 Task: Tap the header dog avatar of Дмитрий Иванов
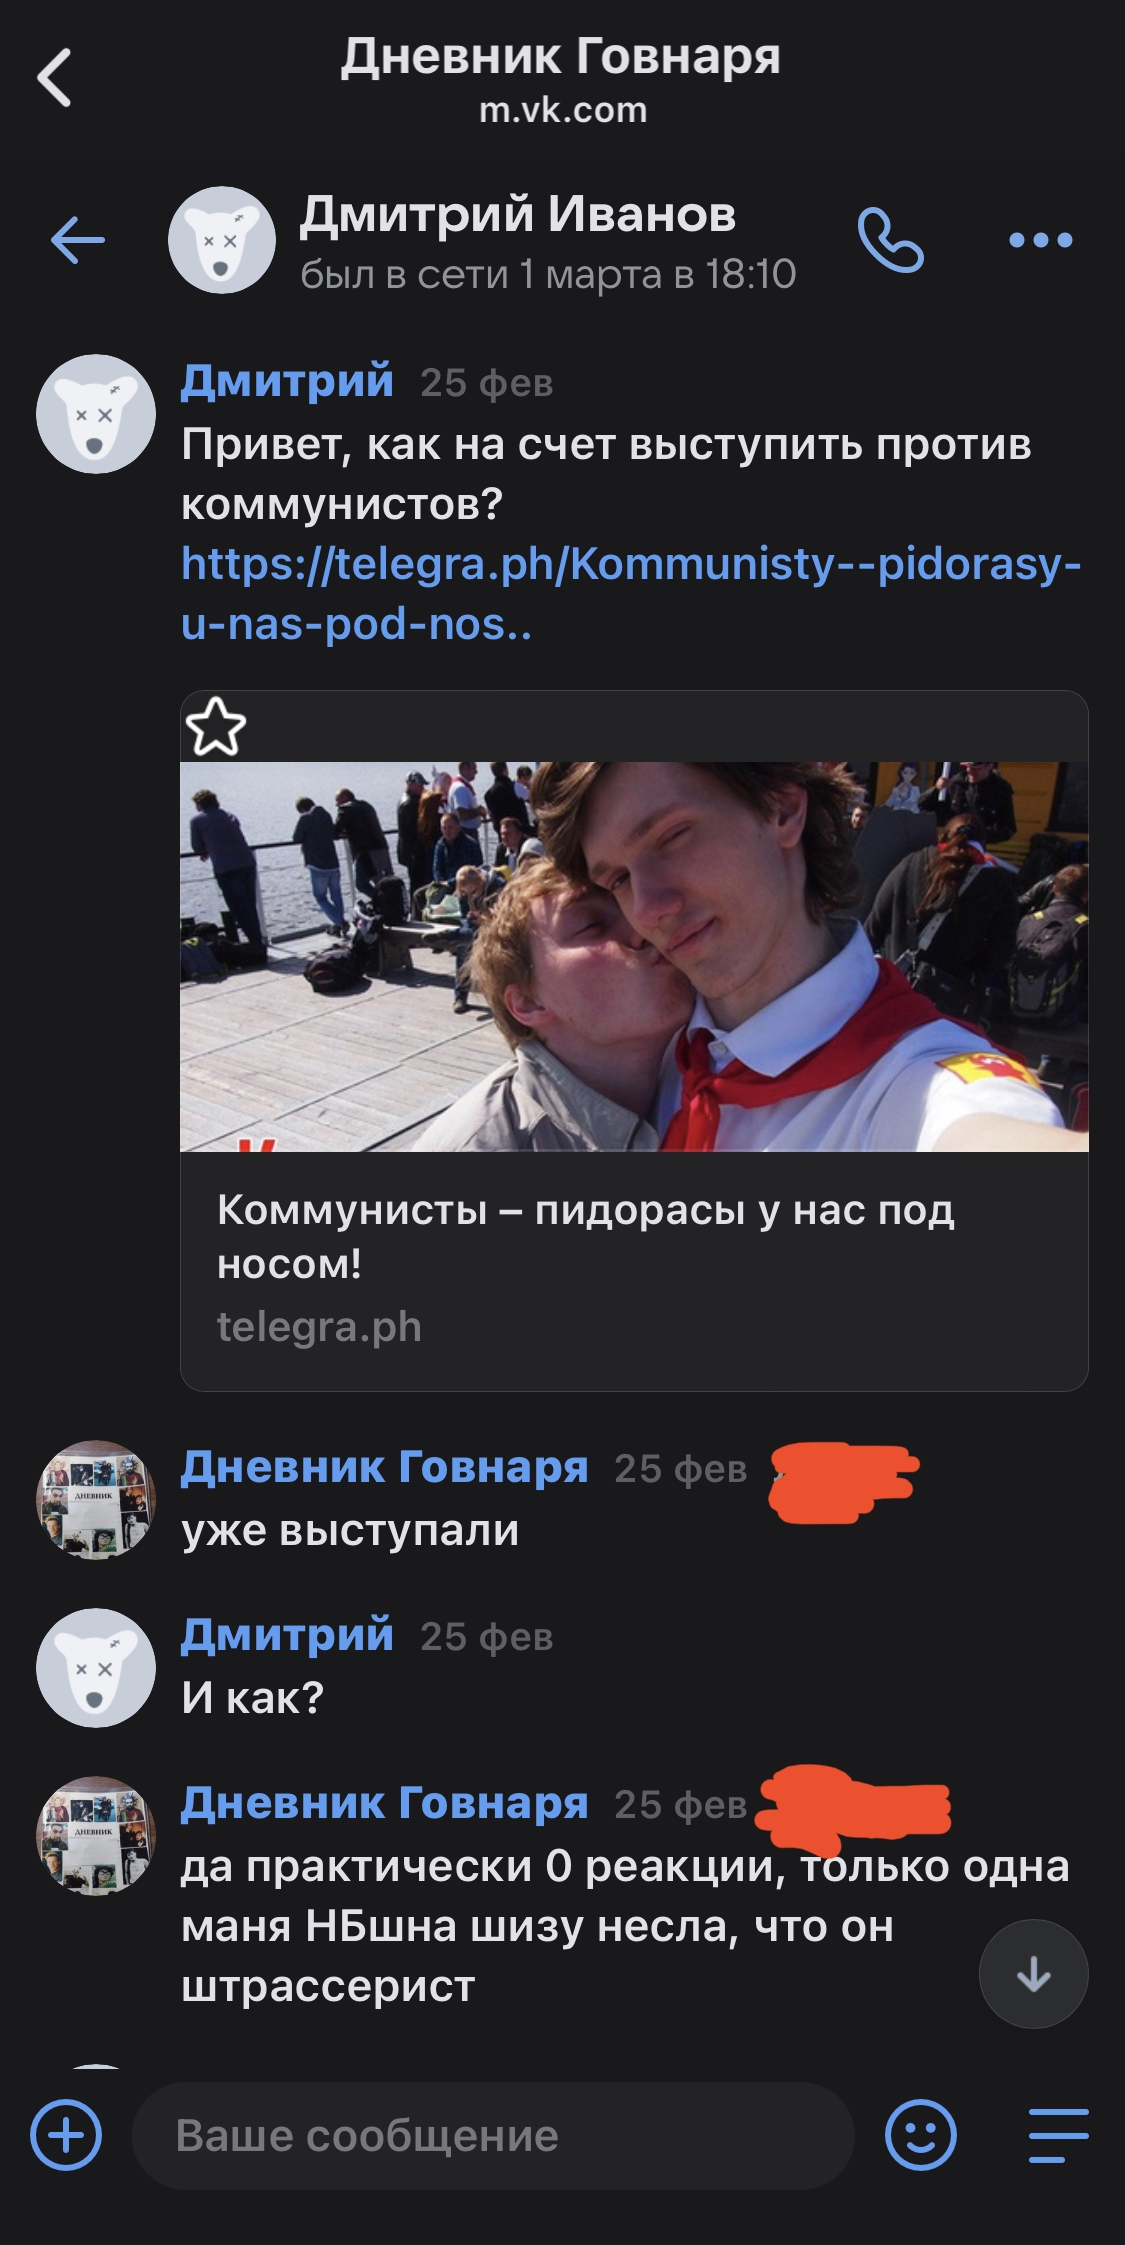pyautogui.click(x=221, y=240)
